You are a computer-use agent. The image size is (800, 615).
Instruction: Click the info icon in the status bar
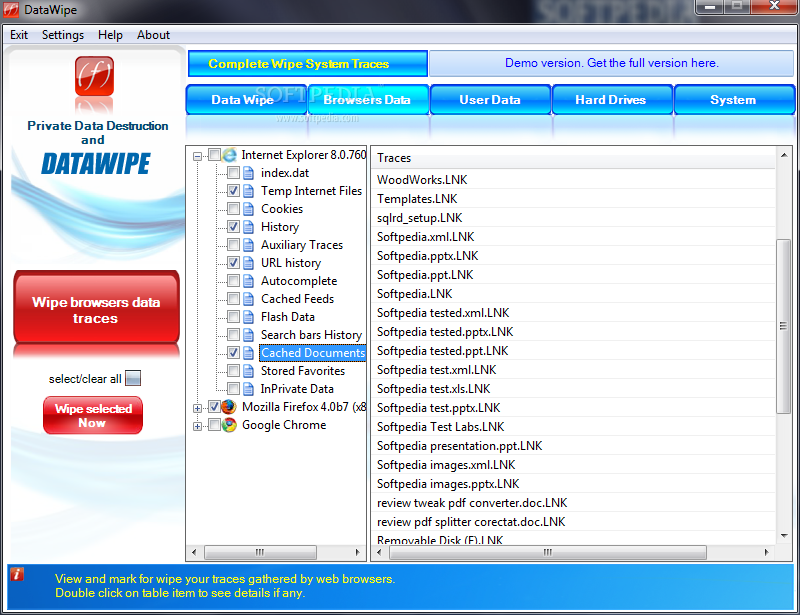(x=17, y=575)
